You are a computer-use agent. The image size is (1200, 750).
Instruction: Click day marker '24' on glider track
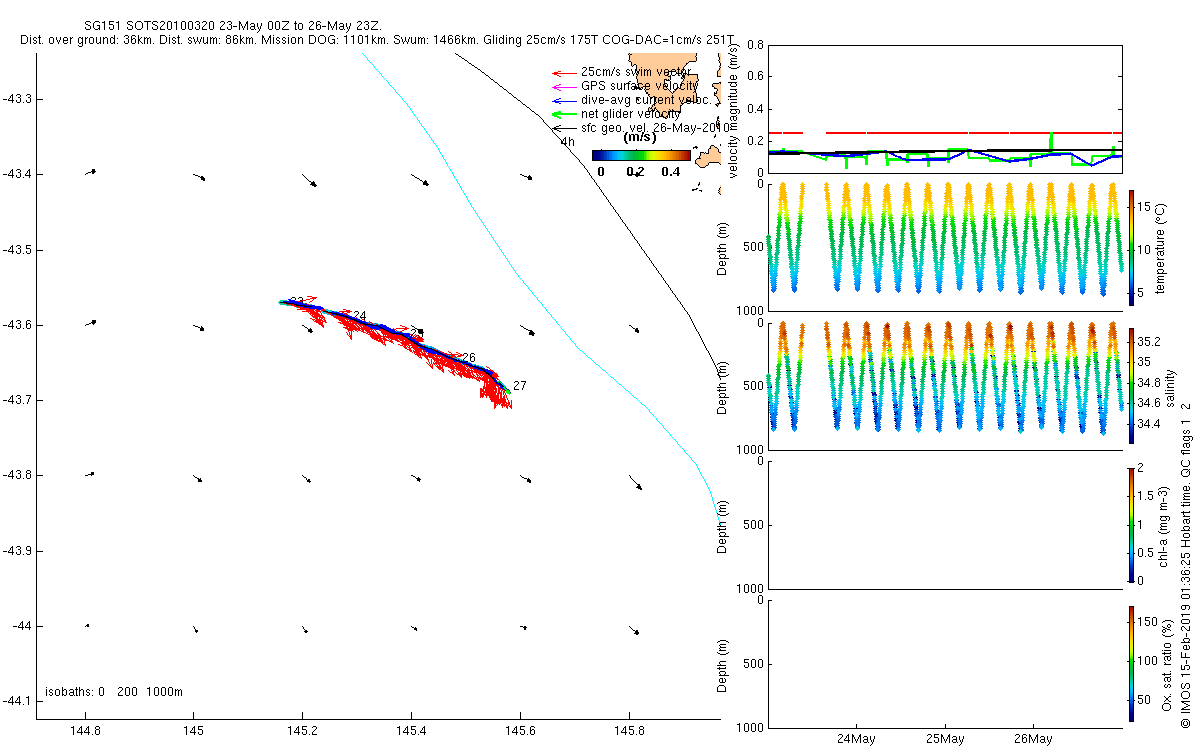coord(359,316)
